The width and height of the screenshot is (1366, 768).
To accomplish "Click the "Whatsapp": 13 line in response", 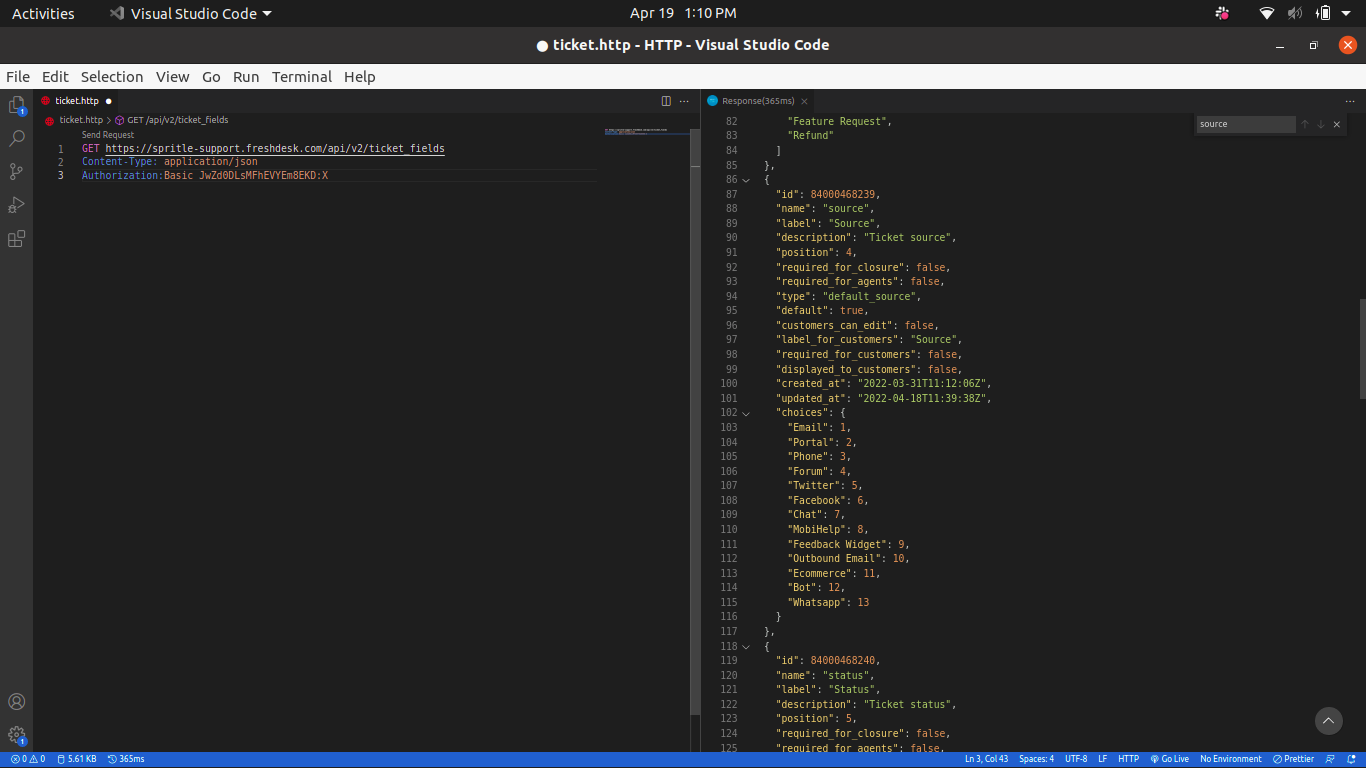I will (x=828, y=603).
